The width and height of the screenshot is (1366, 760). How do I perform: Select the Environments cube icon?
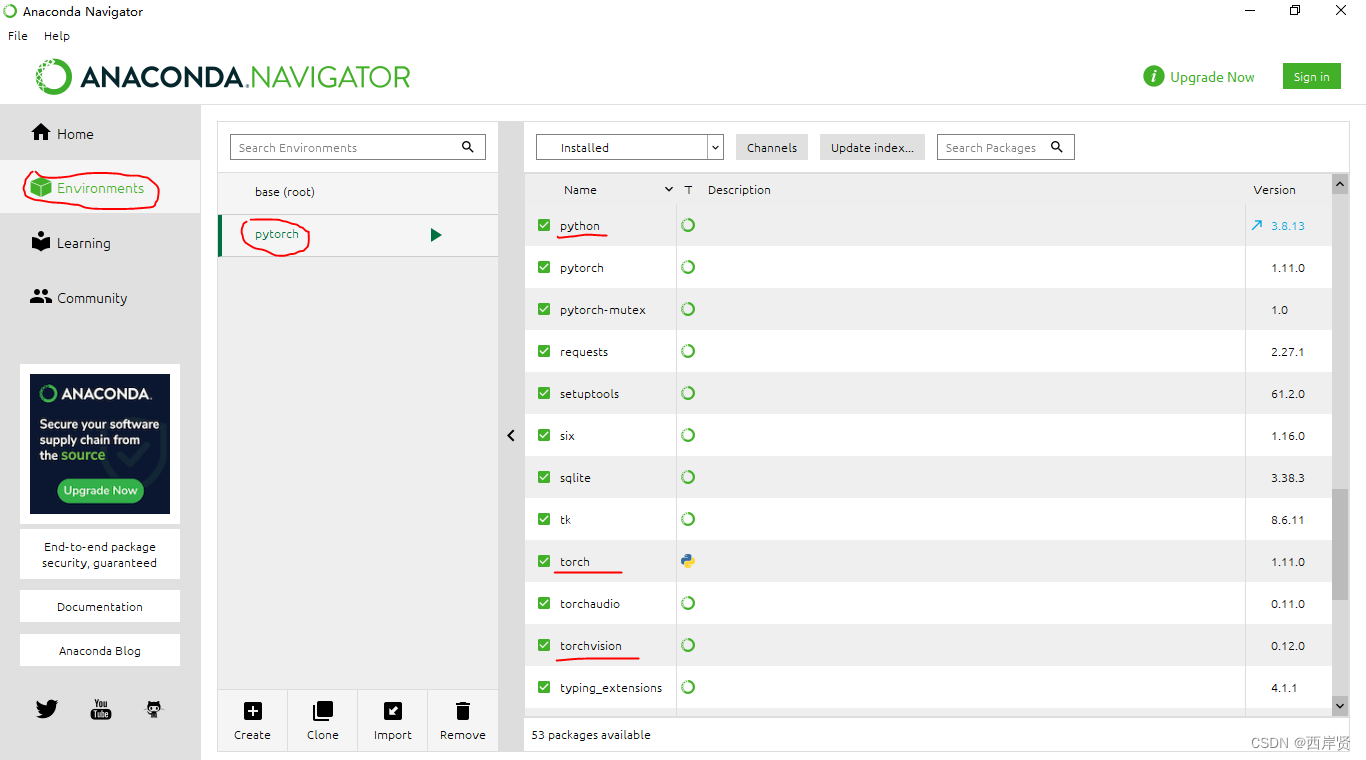tap(40, 187)
